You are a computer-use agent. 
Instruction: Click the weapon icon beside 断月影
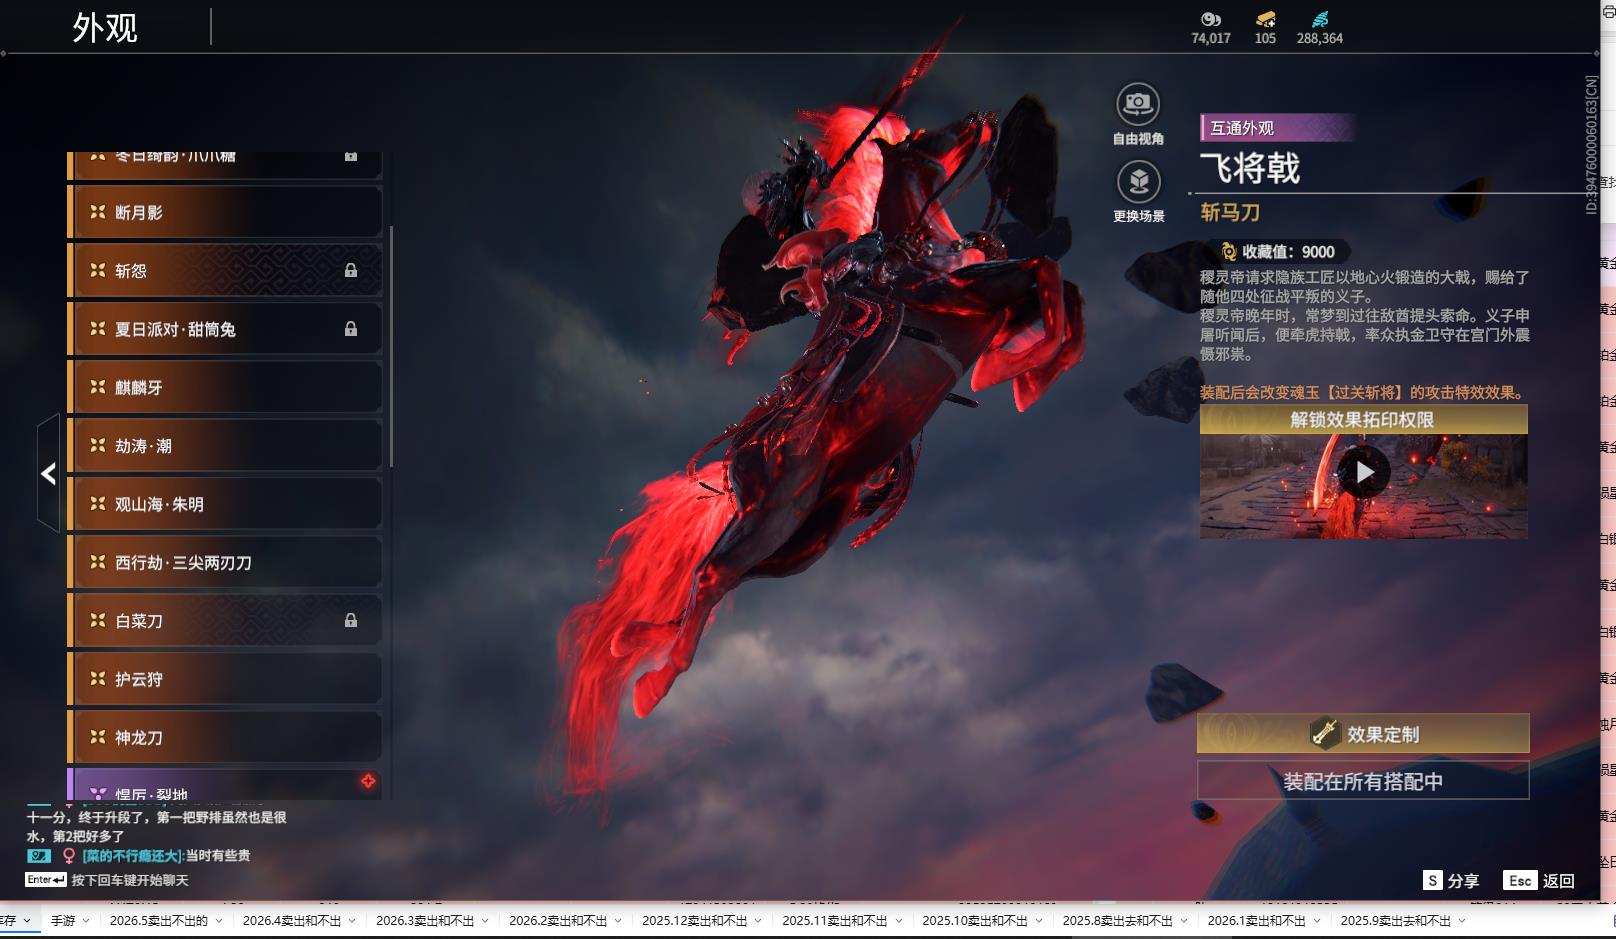coord(98,212)
